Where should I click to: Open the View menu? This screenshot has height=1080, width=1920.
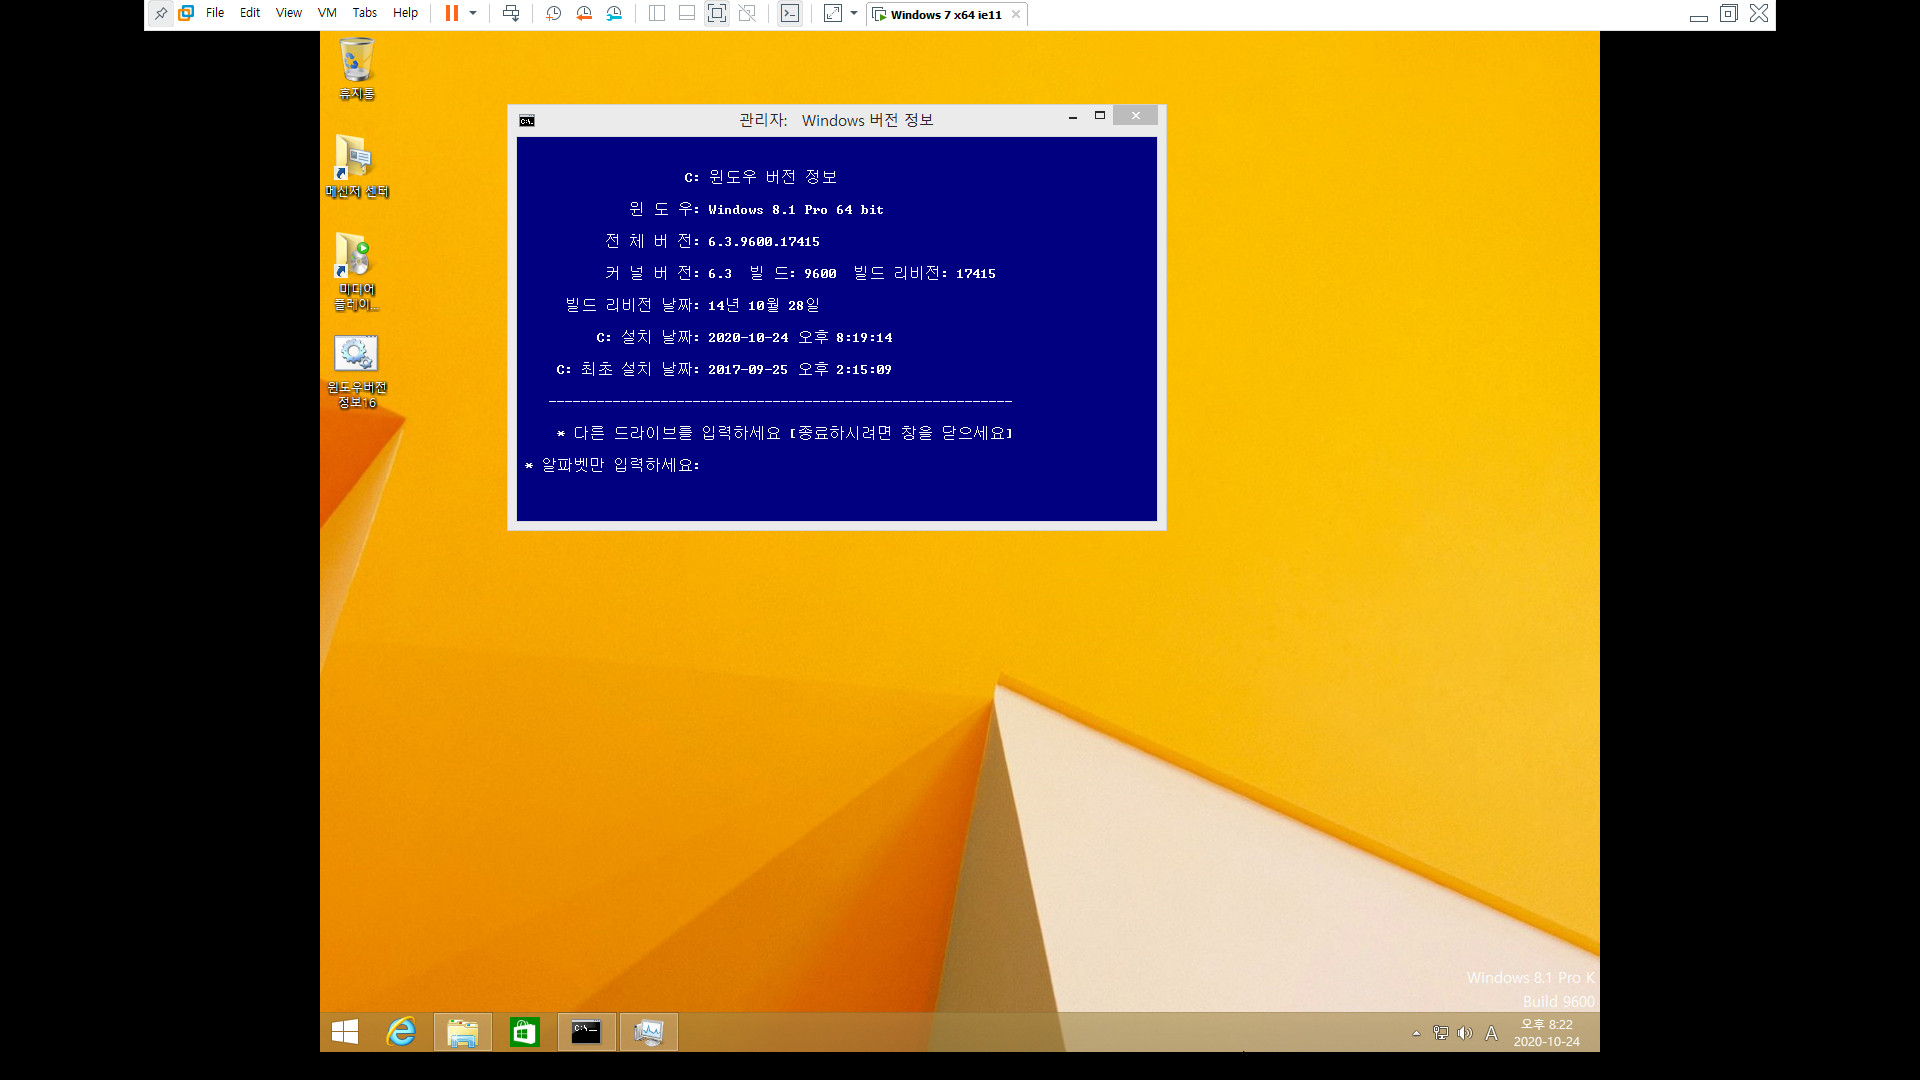[289, 13]
